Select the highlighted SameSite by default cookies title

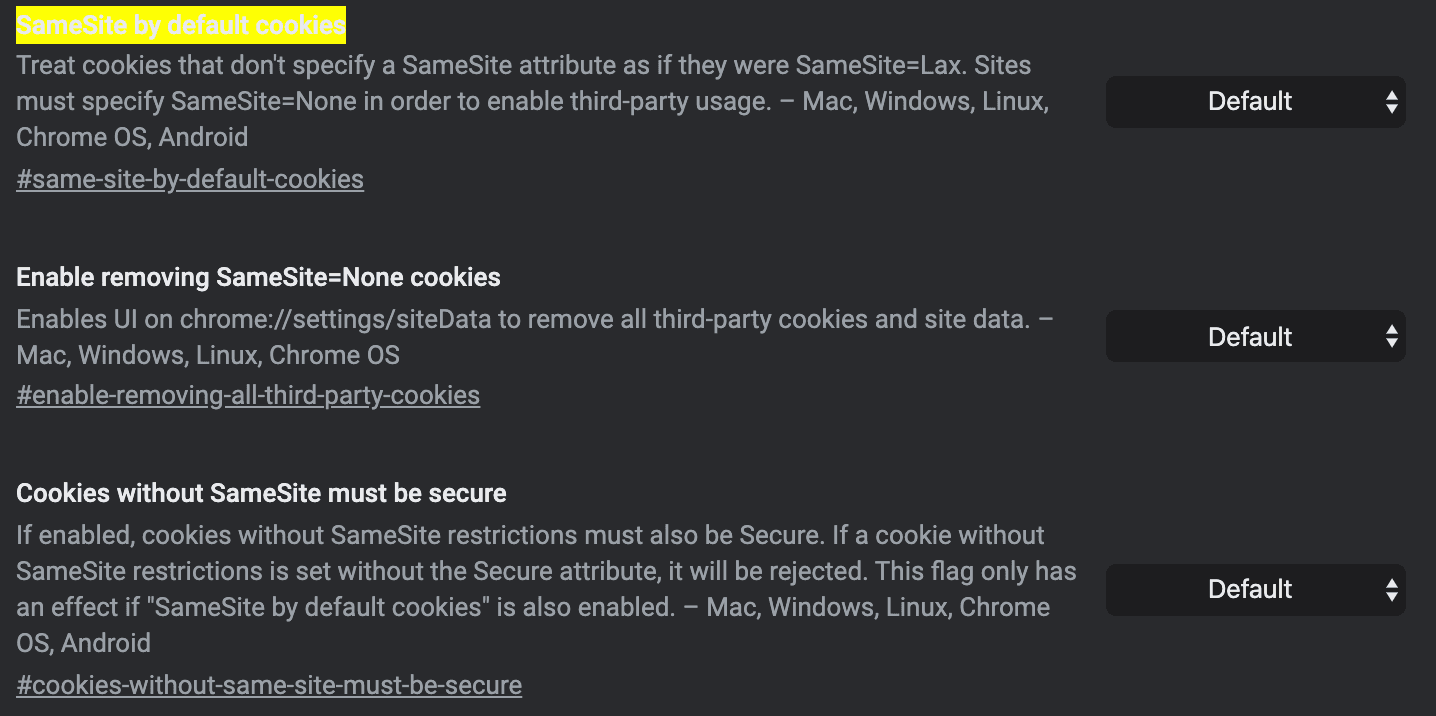180,25
